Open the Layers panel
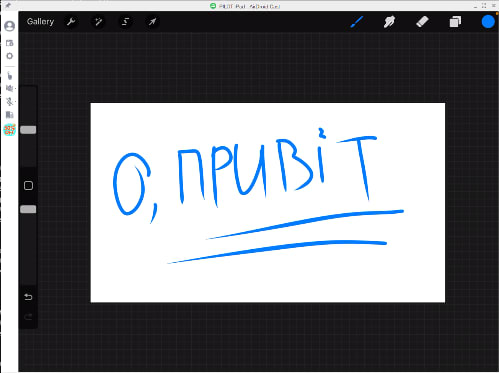 click(455, 22)
